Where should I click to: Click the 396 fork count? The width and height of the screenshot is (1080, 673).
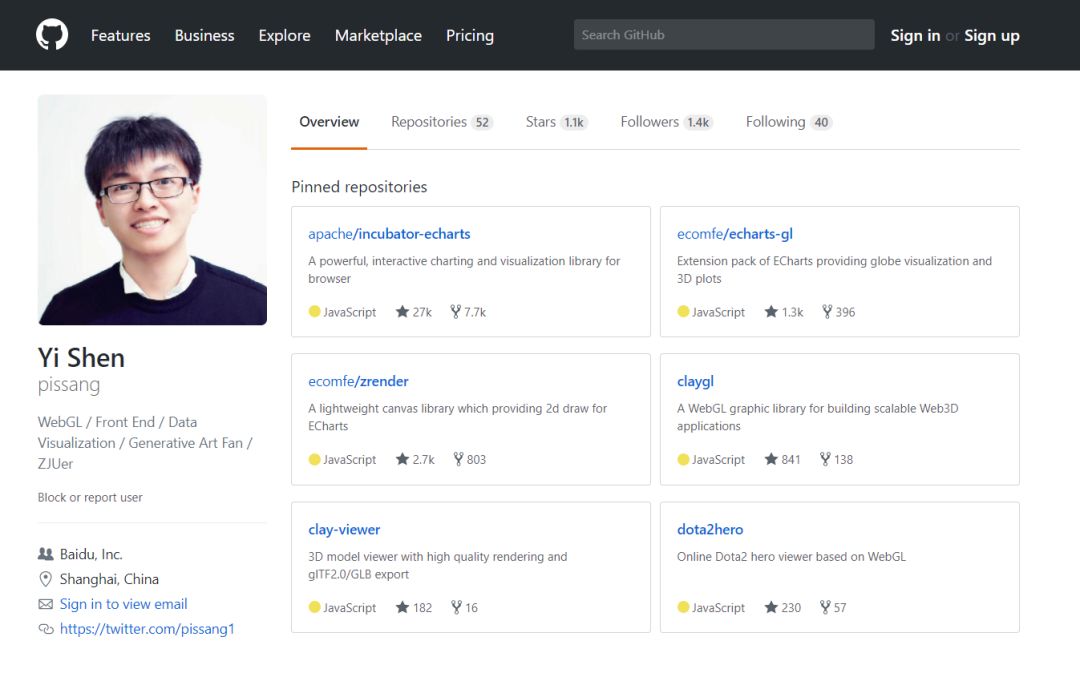(x=845, y=312)
